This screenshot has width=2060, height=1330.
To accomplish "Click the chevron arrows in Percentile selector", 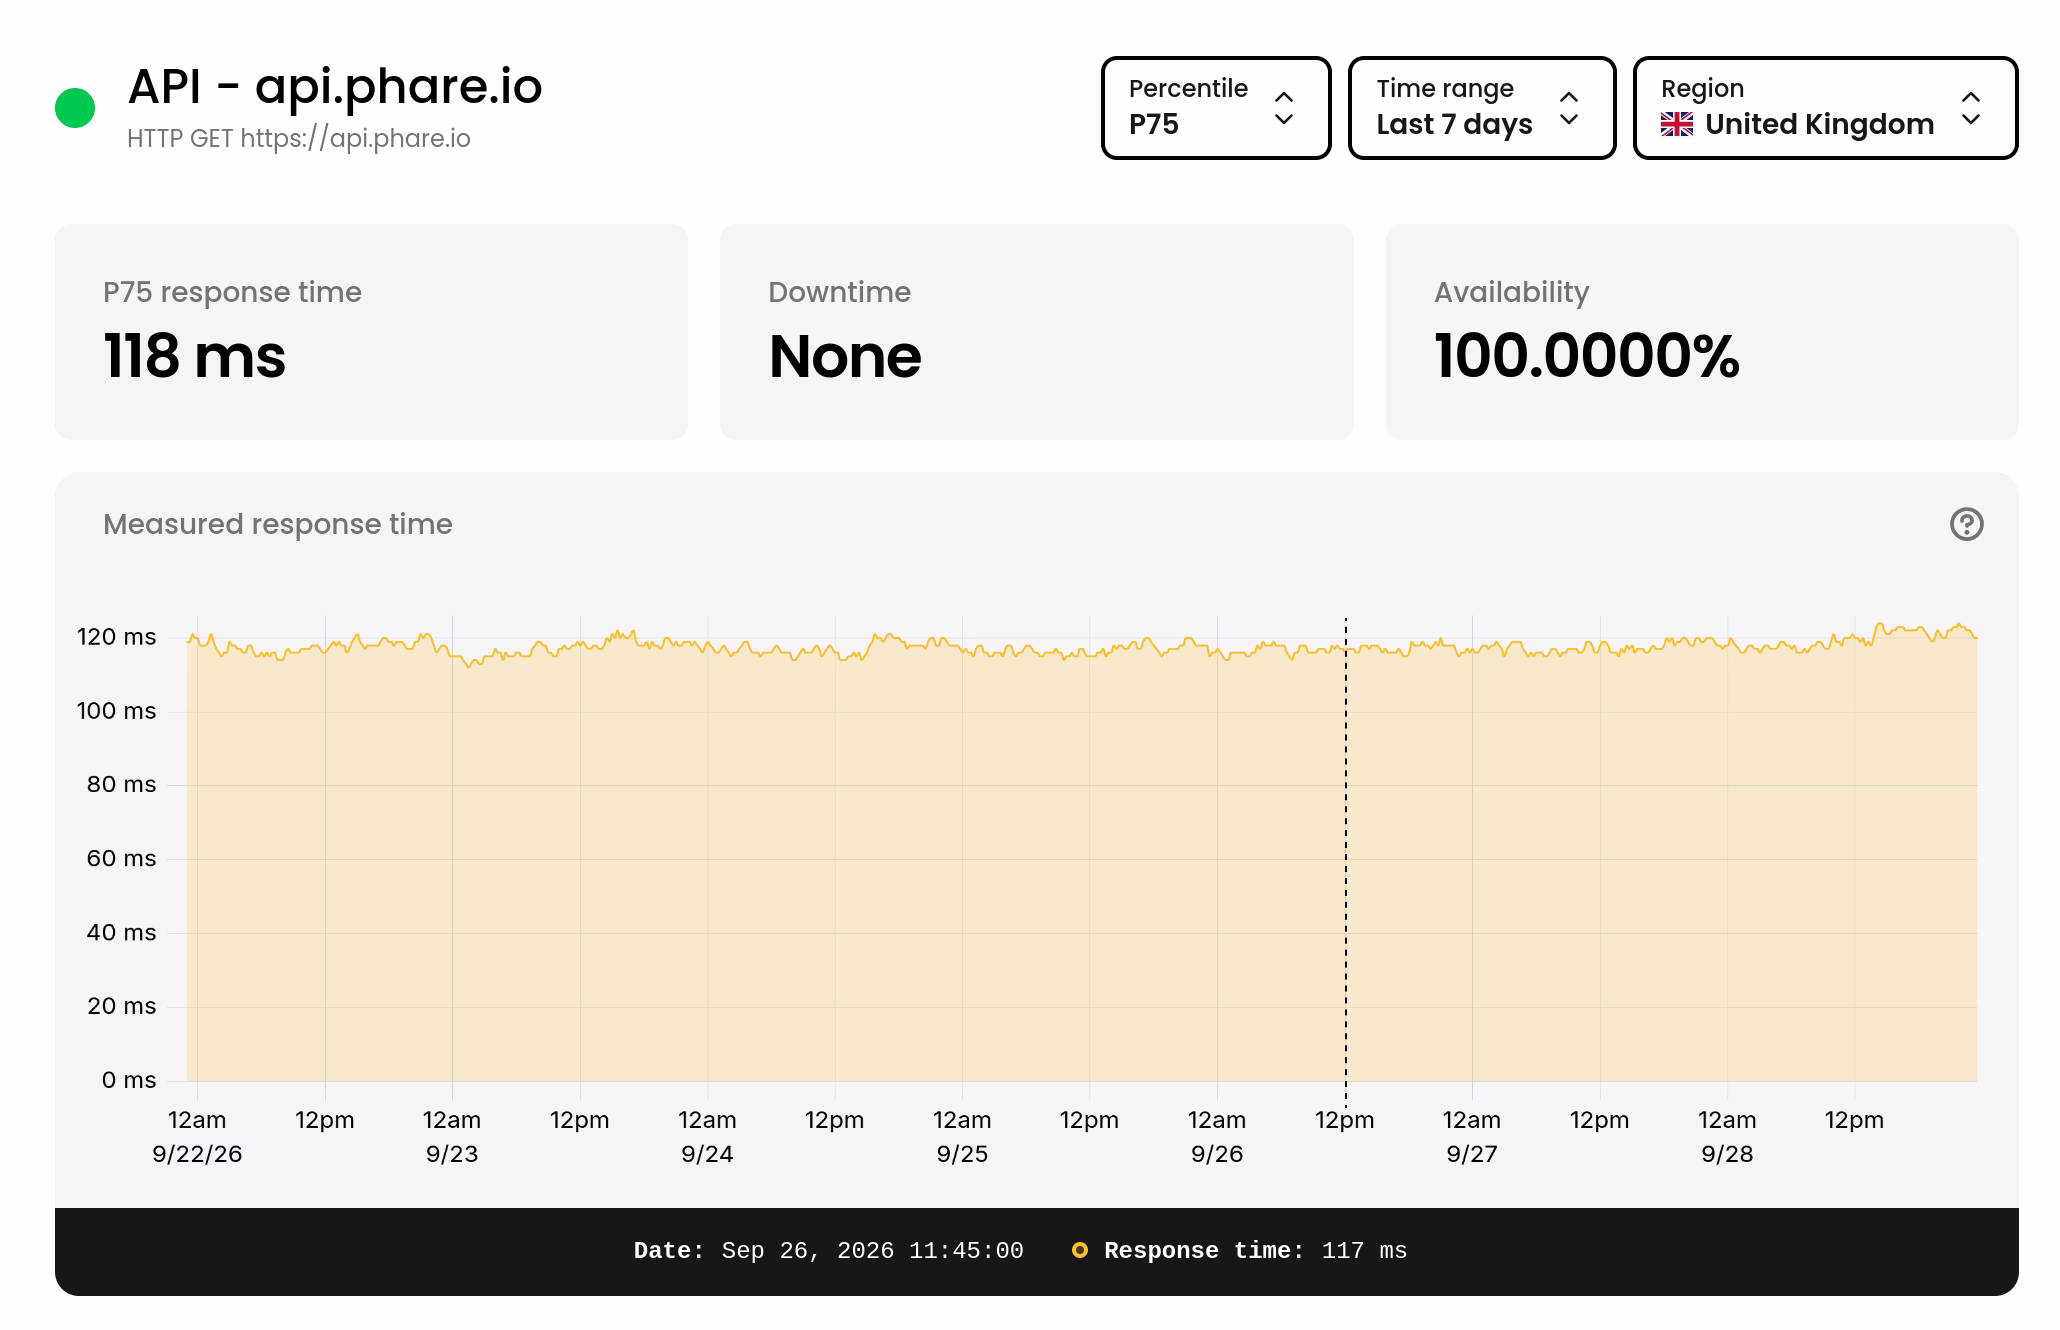I will (1284, 108).
